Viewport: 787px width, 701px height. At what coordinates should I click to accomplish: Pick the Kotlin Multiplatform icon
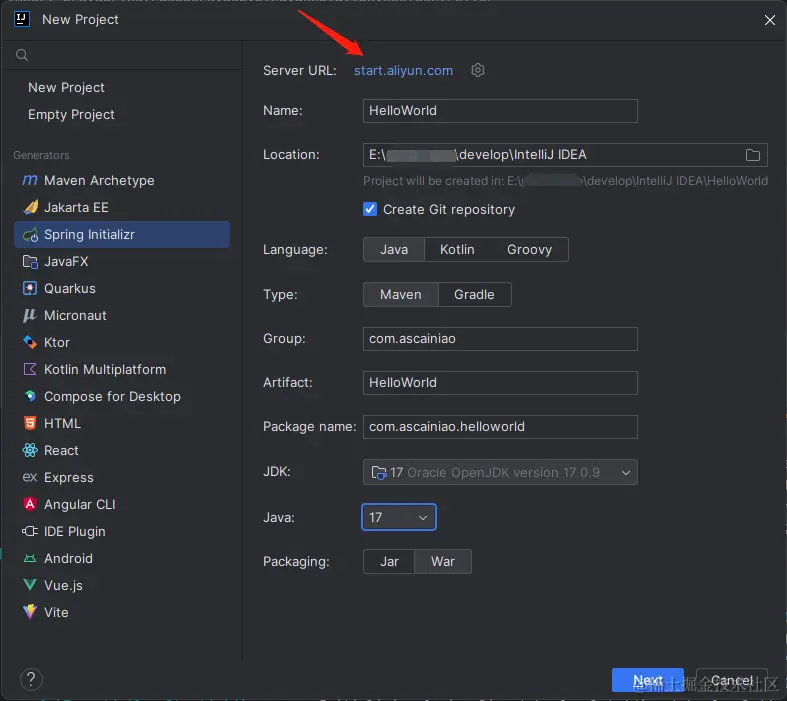pos(30,369)
